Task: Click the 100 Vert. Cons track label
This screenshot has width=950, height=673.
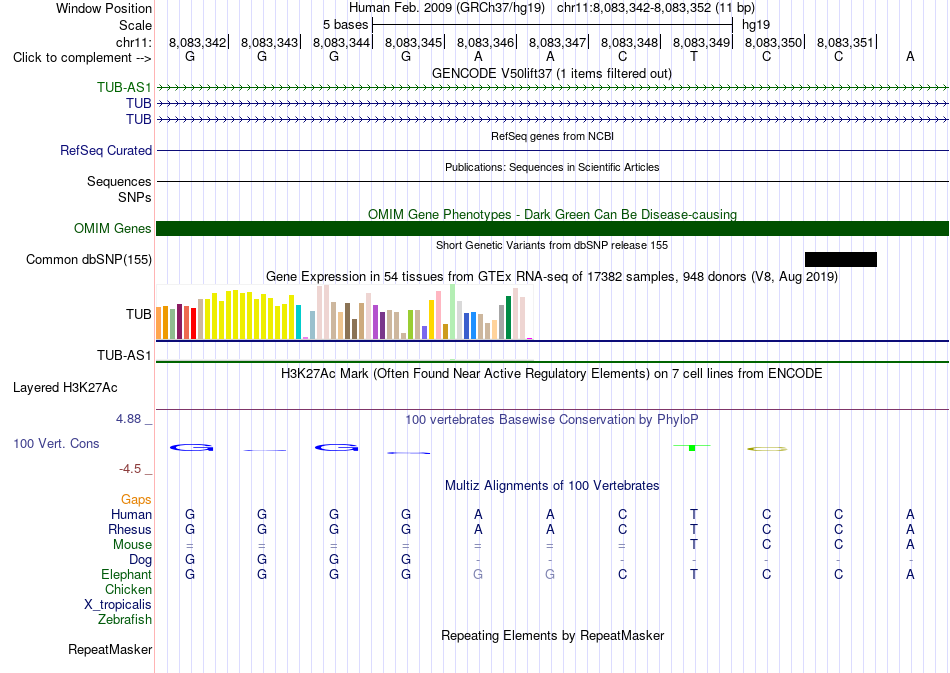Action: click(x=56, y=443)
